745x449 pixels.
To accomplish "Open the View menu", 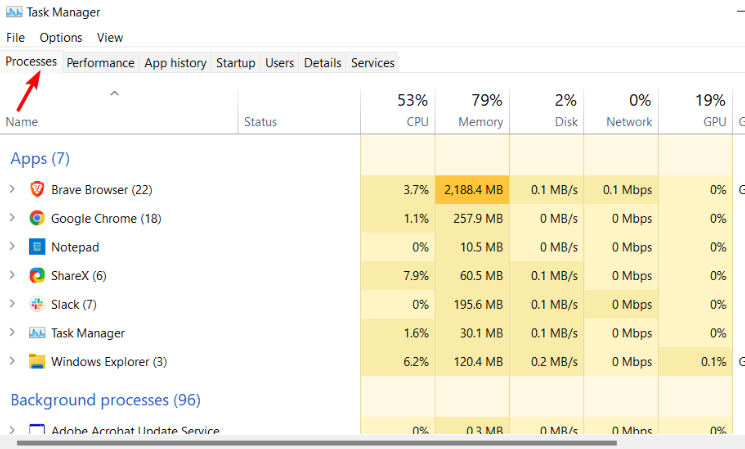I will click(110, 38).
